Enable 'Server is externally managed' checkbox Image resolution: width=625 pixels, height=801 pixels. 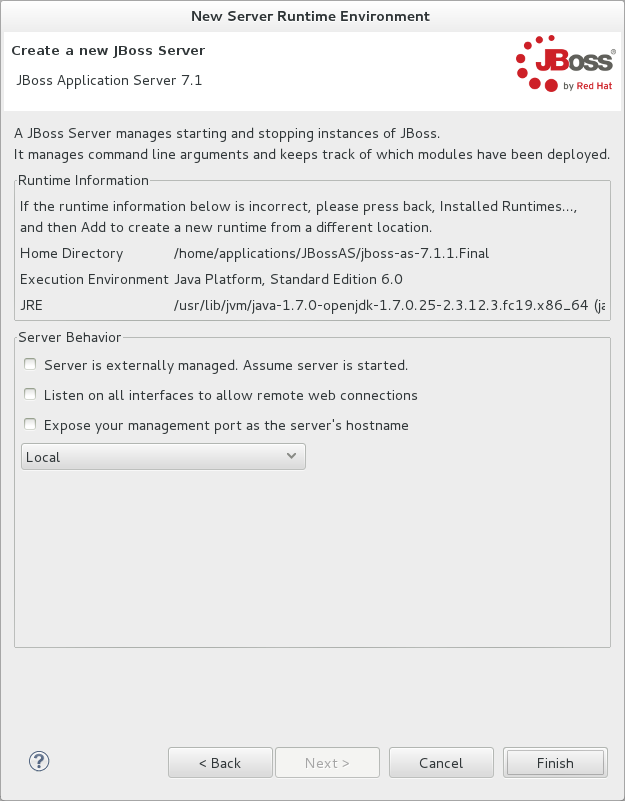click(31, 365)
